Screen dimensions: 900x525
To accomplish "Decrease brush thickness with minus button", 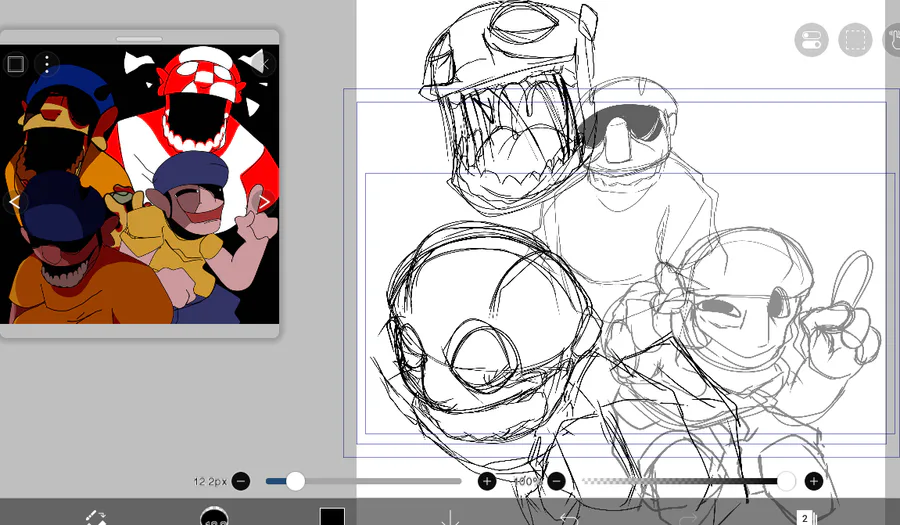I will (x=240, y=481).
